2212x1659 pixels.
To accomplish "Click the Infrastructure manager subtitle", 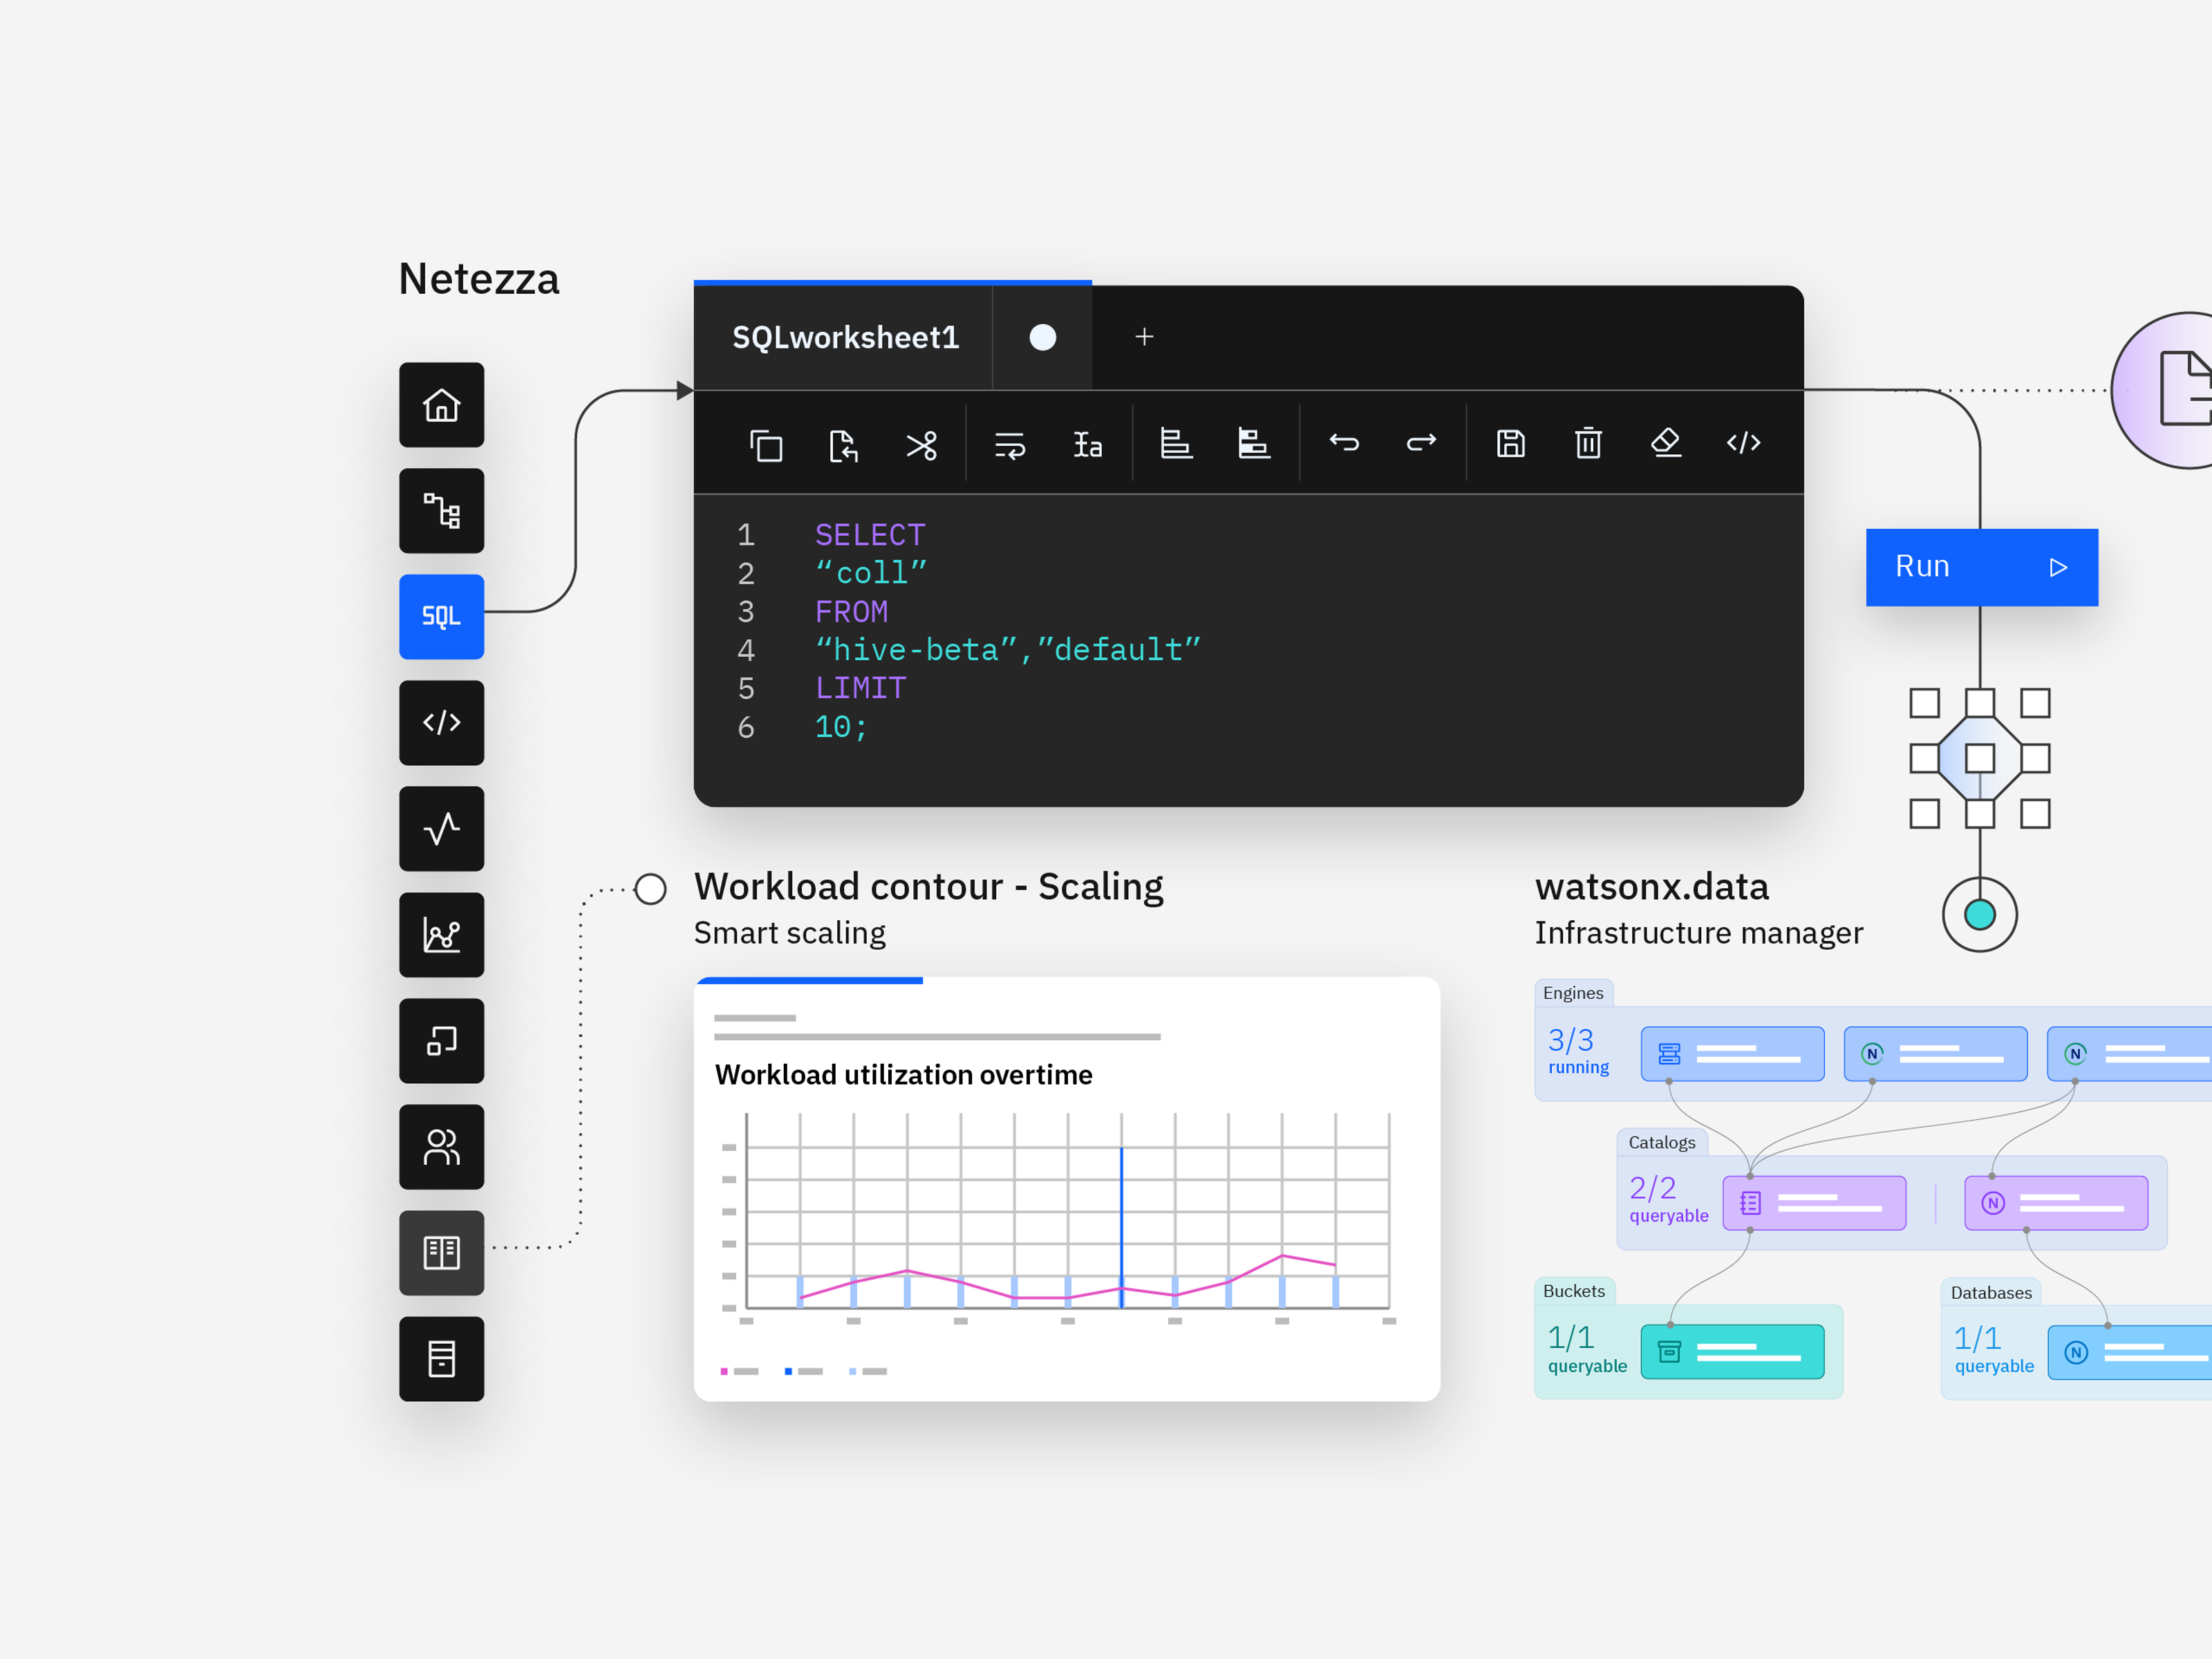I will 1699,933.
